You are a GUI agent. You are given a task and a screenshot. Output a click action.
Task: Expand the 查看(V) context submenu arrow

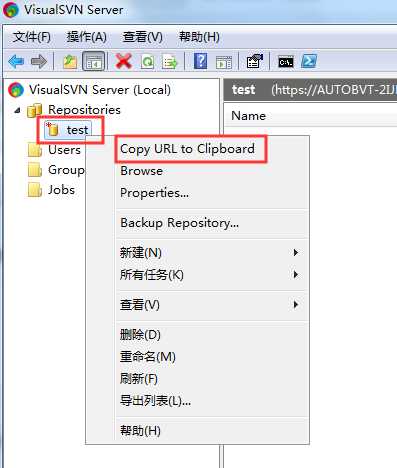[x=295, y=305]
